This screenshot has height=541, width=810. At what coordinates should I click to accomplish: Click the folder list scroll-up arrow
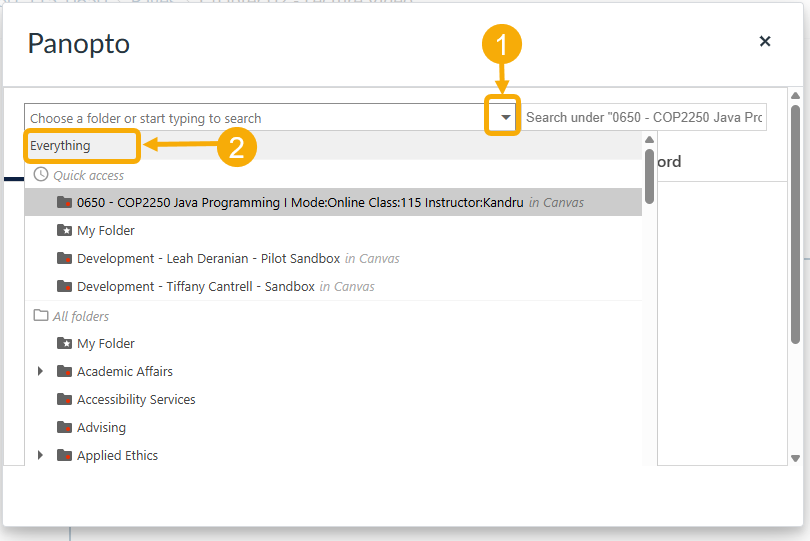pyautogui.click(x=649, y=140)
